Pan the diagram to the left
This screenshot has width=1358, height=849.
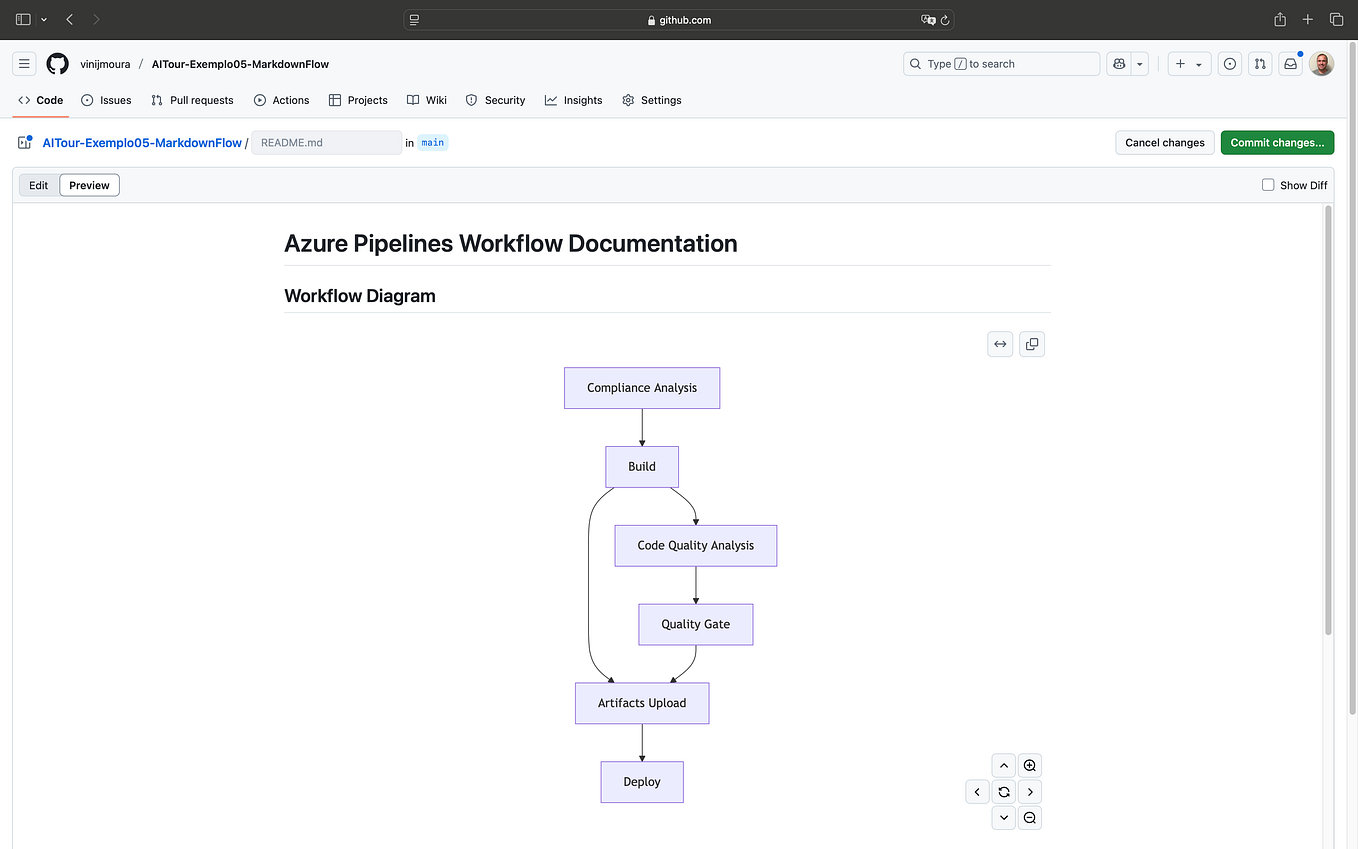pos(977,791)
